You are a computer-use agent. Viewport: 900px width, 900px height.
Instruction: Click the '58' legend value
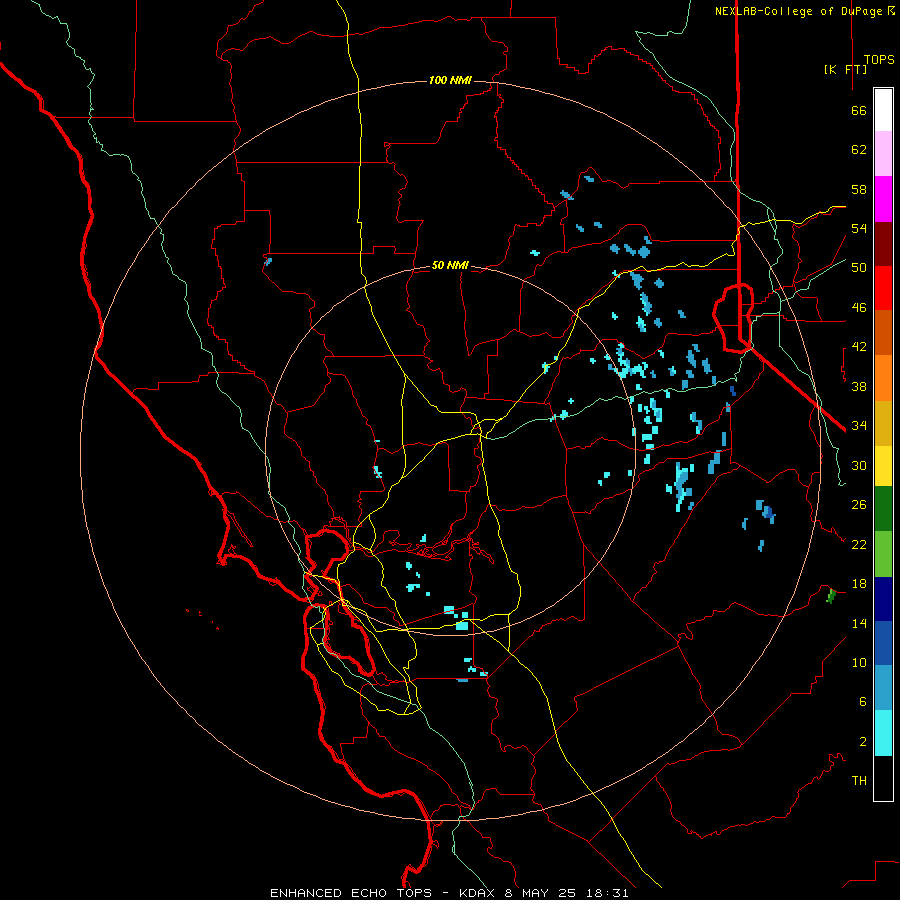[x=859, y=189]
